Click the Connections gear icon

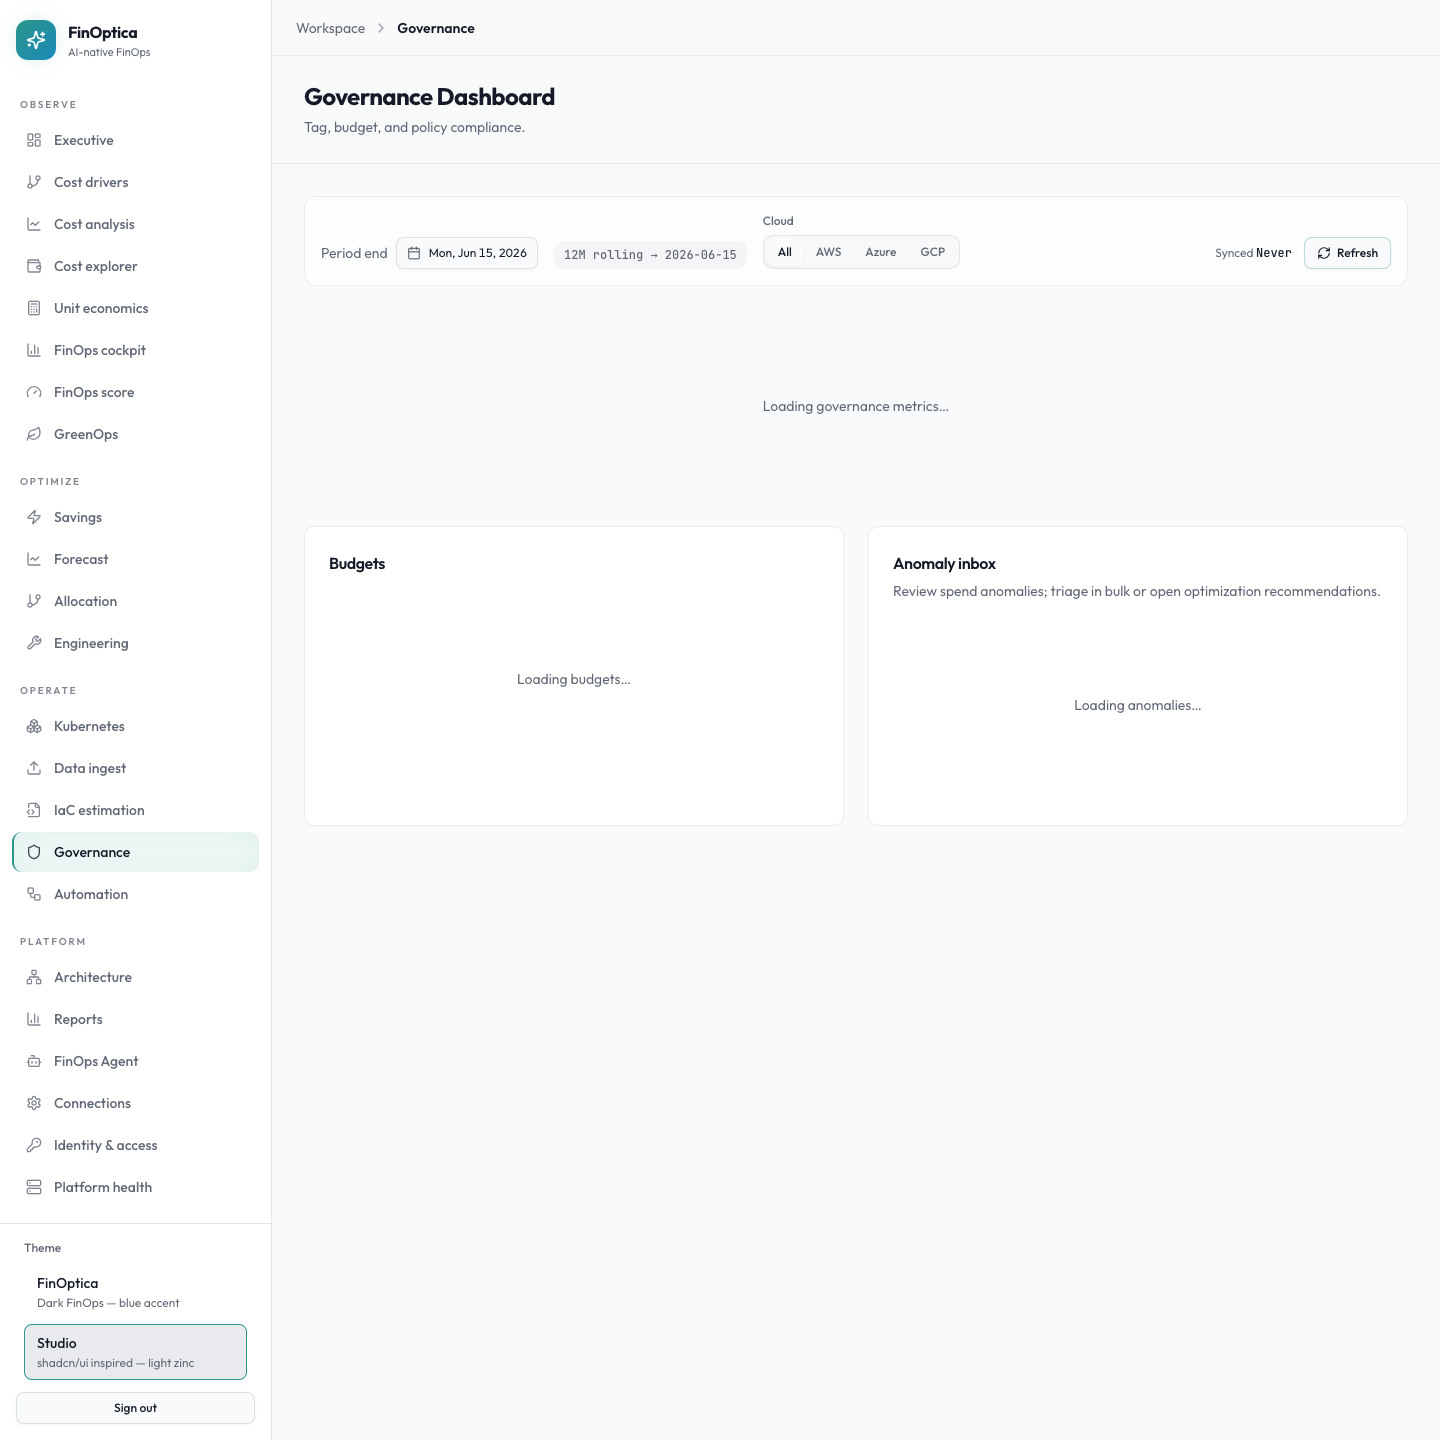34,1103
